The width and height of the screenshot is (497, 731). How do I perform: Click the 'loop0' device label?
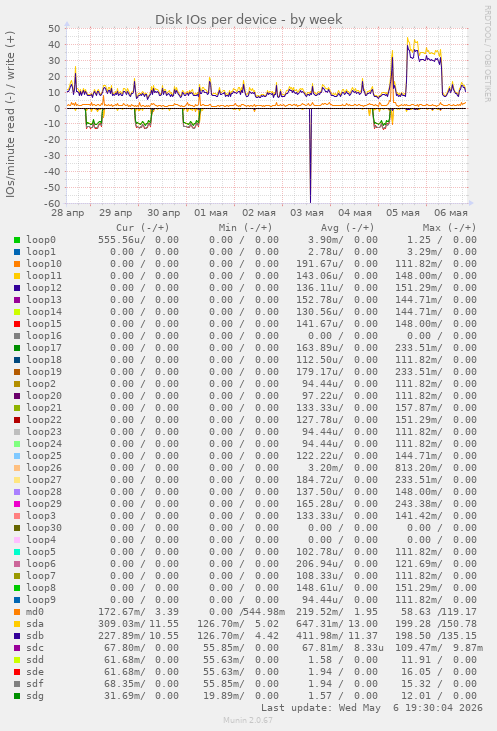click(41, 240)
